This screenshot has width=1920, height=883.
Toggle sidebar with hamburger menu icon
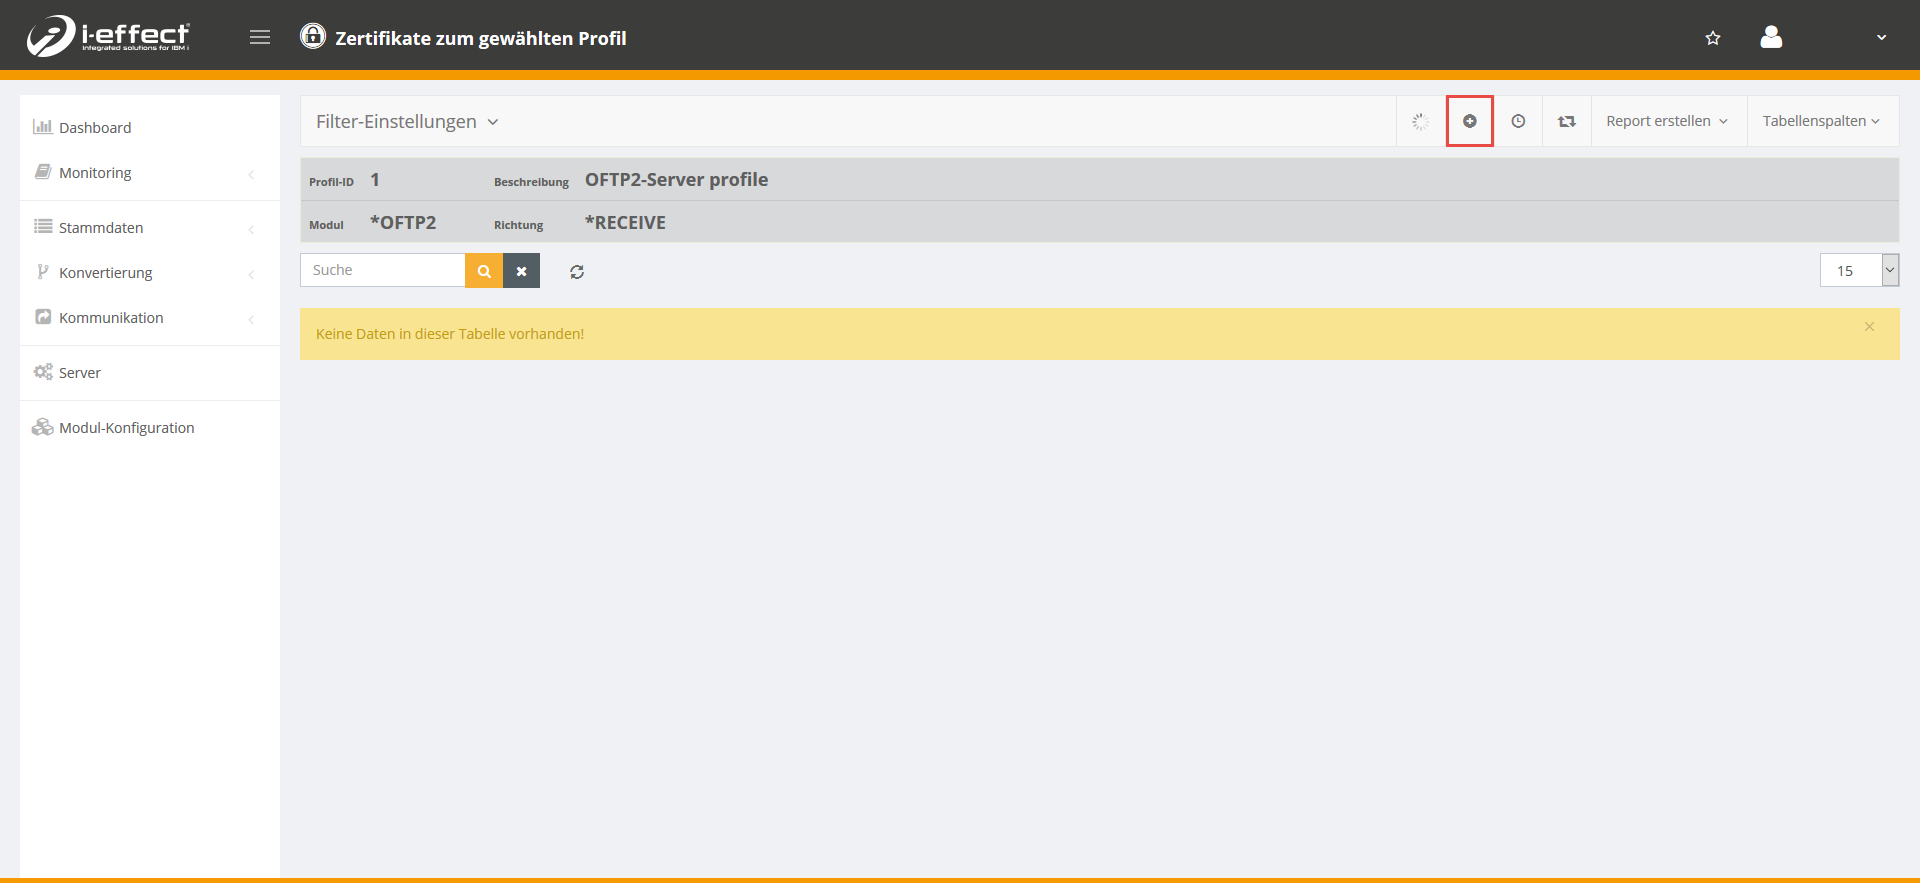260,38
